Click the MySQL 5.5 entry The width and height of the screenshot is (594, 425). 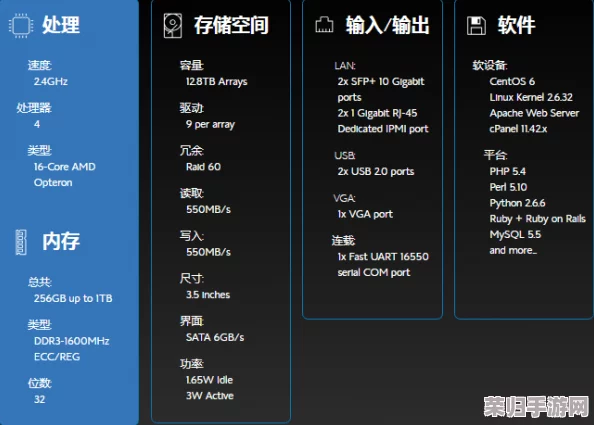point(515,234)
